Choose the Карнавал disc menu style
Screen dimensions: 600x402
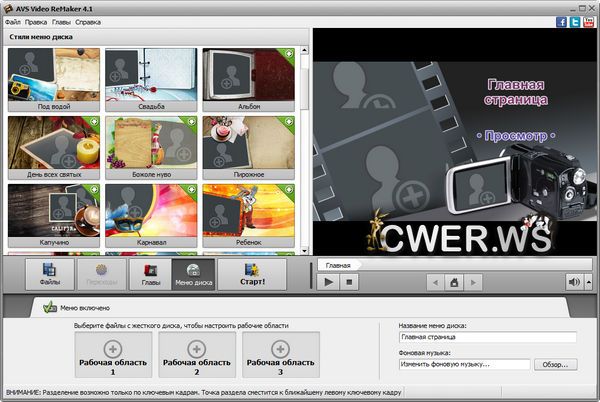145,212
